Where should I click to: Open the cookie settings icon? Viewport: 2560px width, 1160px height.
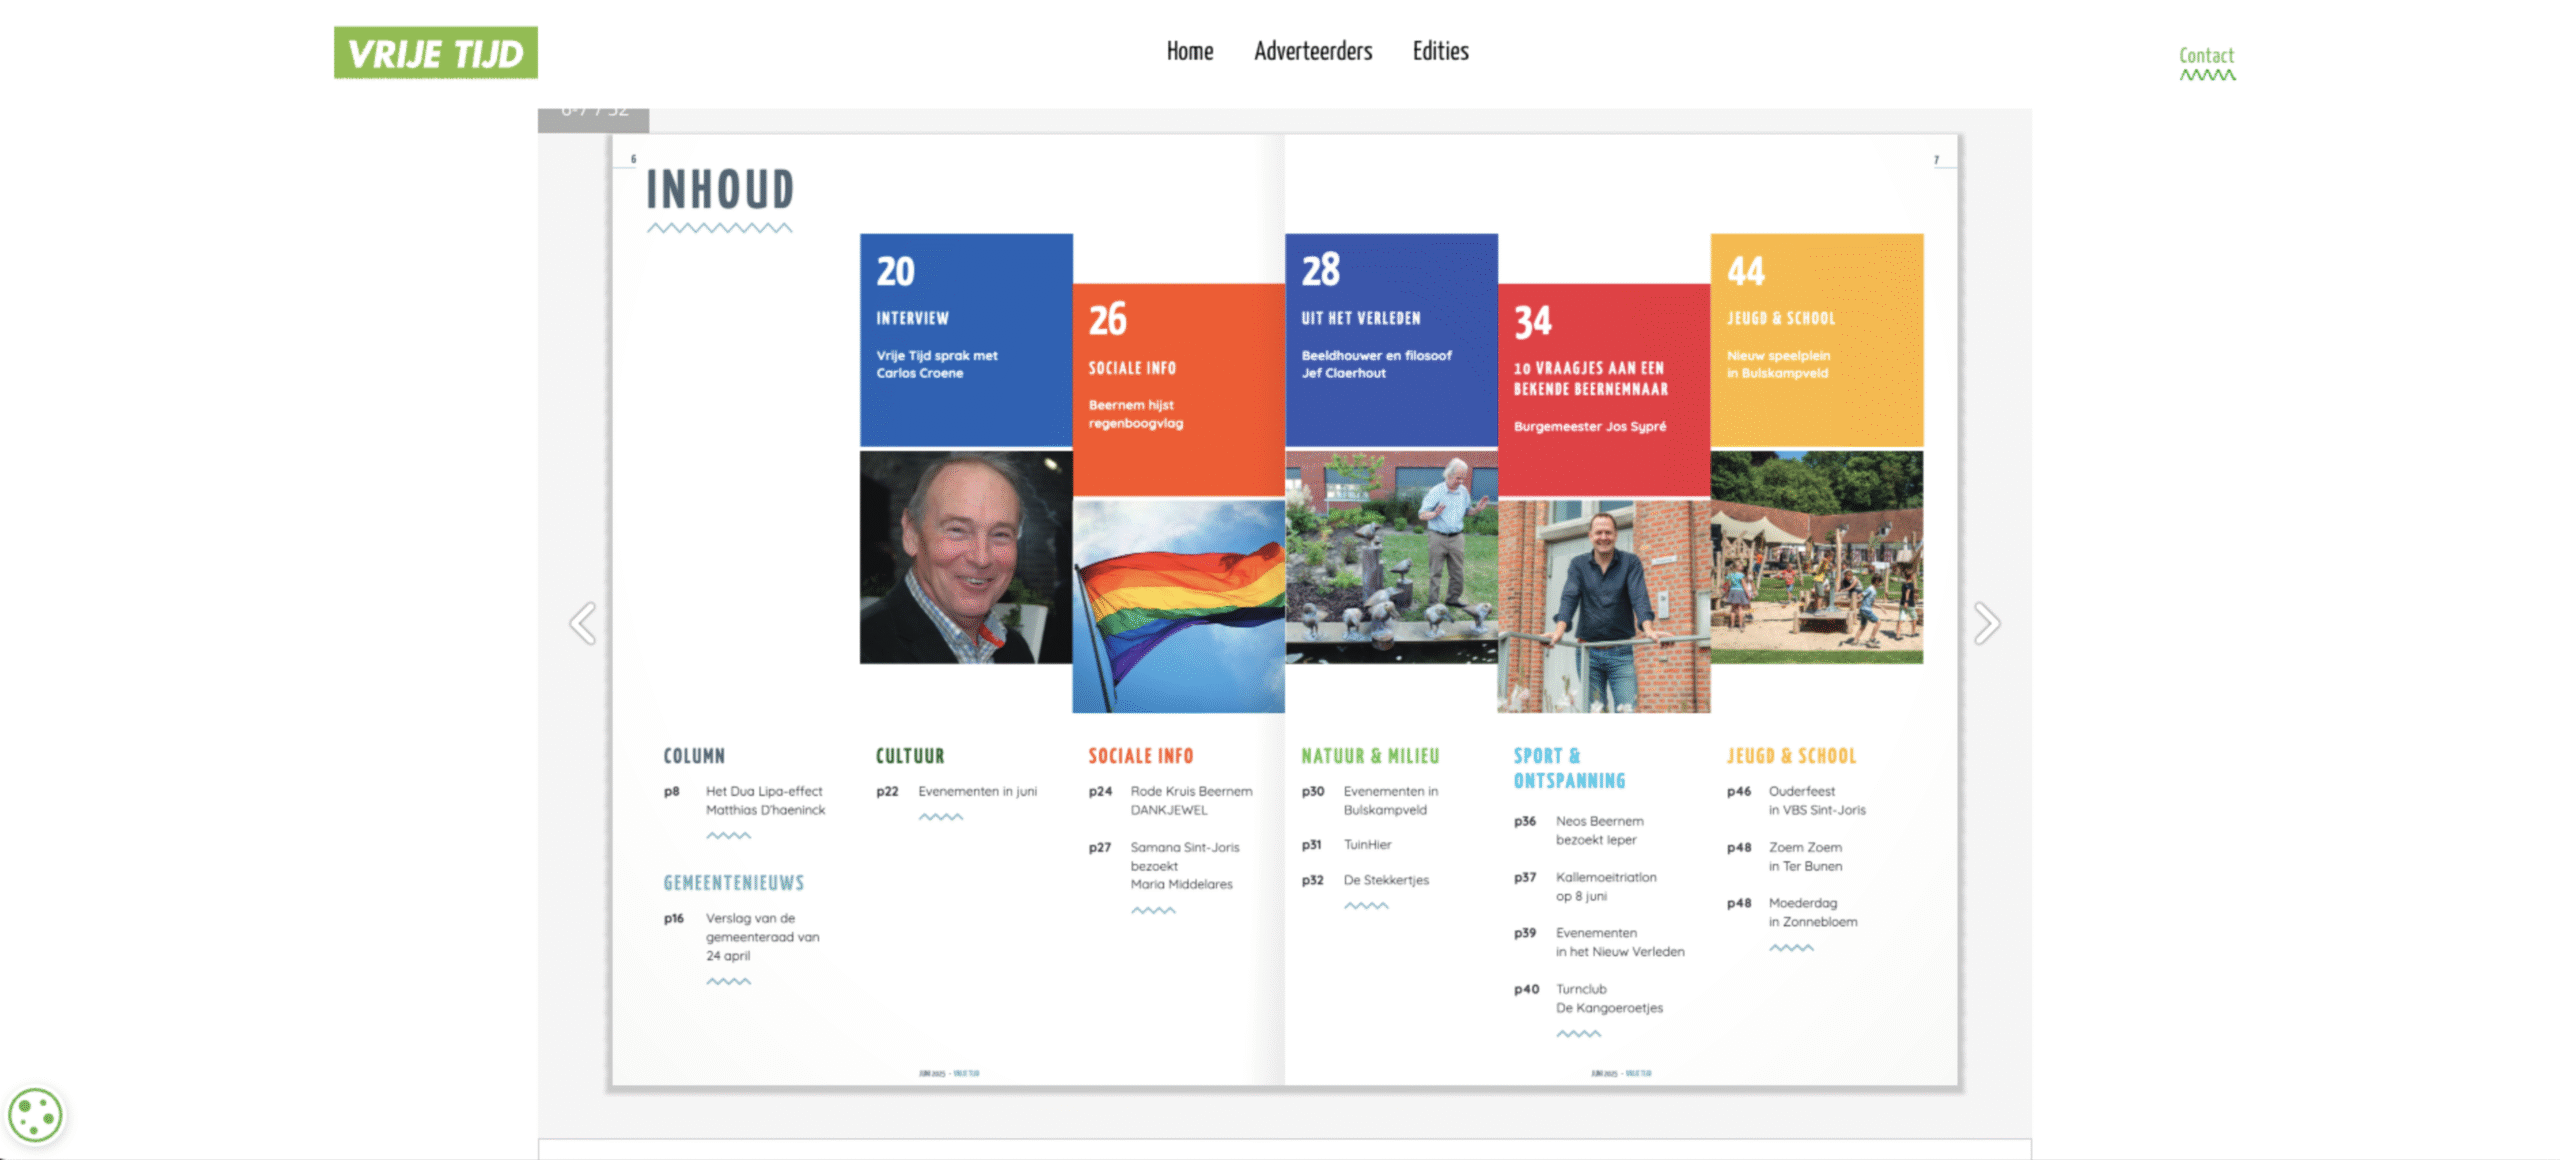[35, 1114]
